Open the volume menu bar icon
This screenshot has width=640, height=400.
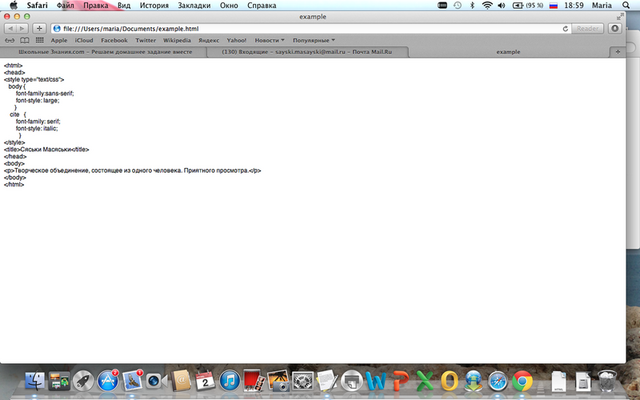tap(502, 5)
